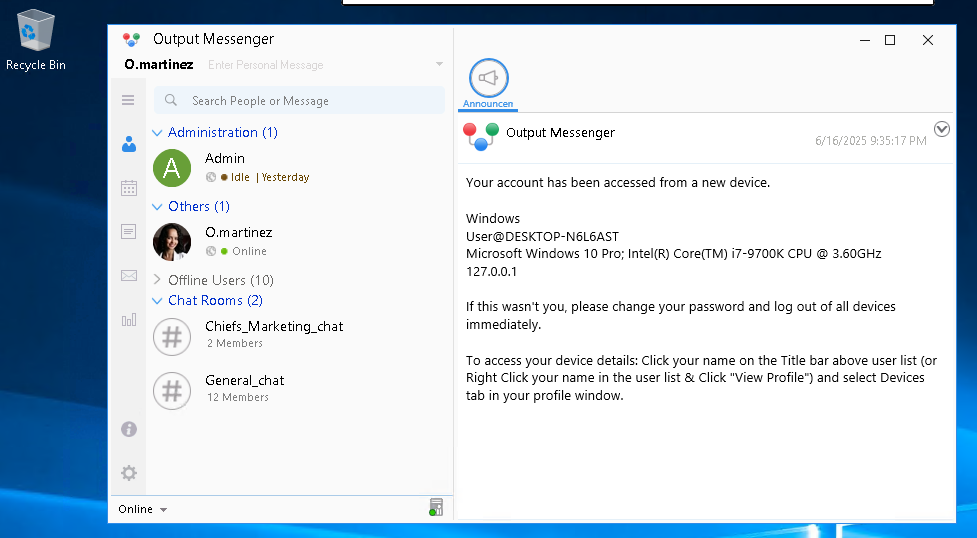Open the Online status dropdown
The image size is (977, 538).
[x=142, y=509]
